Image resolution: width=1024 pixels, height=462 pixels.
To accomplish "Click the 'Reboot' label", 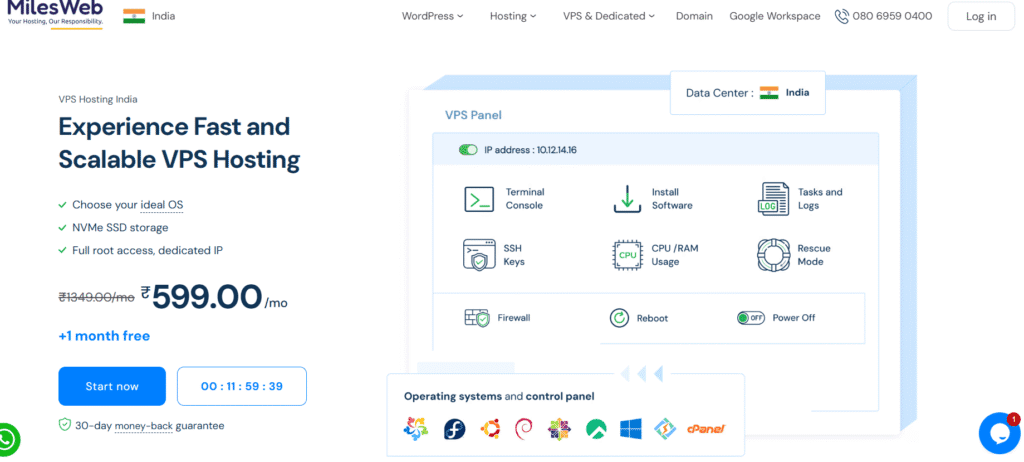I will [652, 318].
